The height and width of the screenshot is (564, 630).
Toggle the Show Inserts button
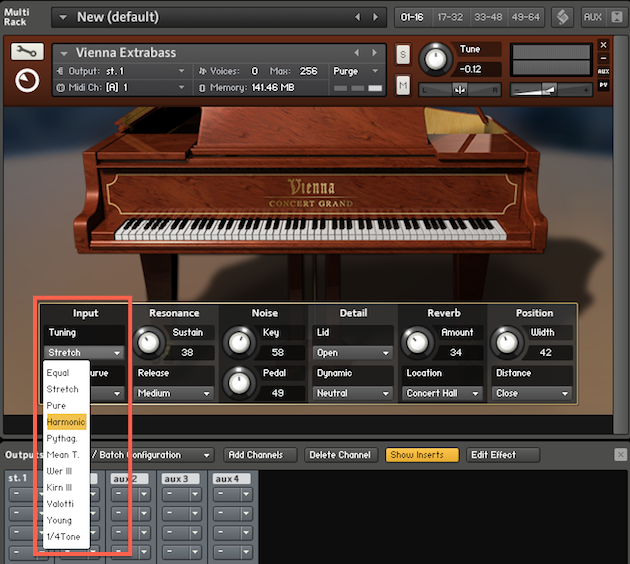[x=422, y=455]
